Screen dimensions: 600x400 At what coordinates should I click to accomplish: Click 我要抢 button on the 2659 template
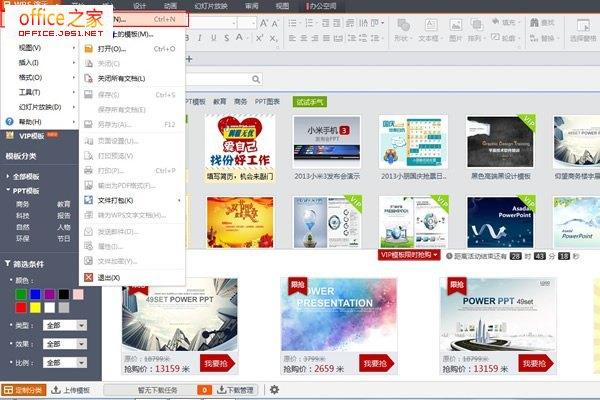pos(376,363)
